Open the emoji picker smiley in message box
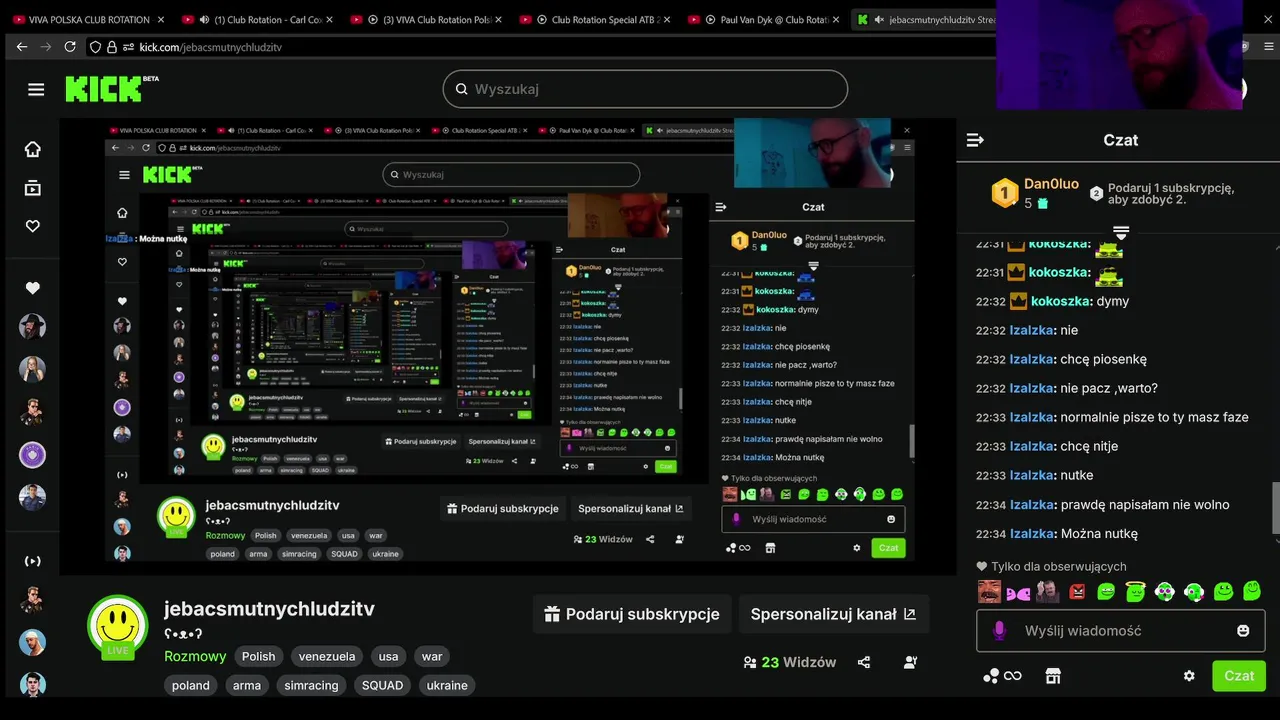The width and height of the screenshot is (1280, 720). (1243, 631)
